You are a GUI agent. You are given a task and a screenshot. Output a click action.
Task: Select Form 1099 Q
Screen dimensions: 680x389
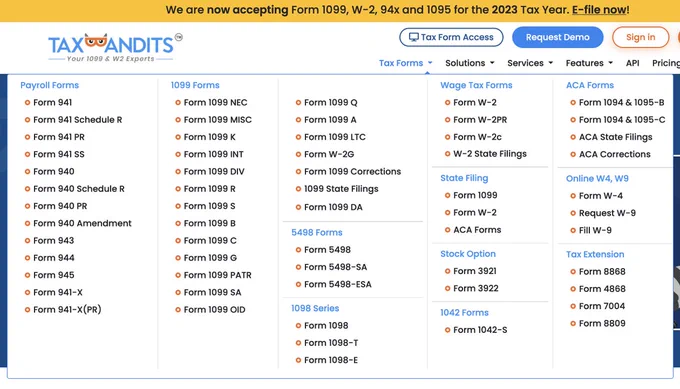click(331, 103)
